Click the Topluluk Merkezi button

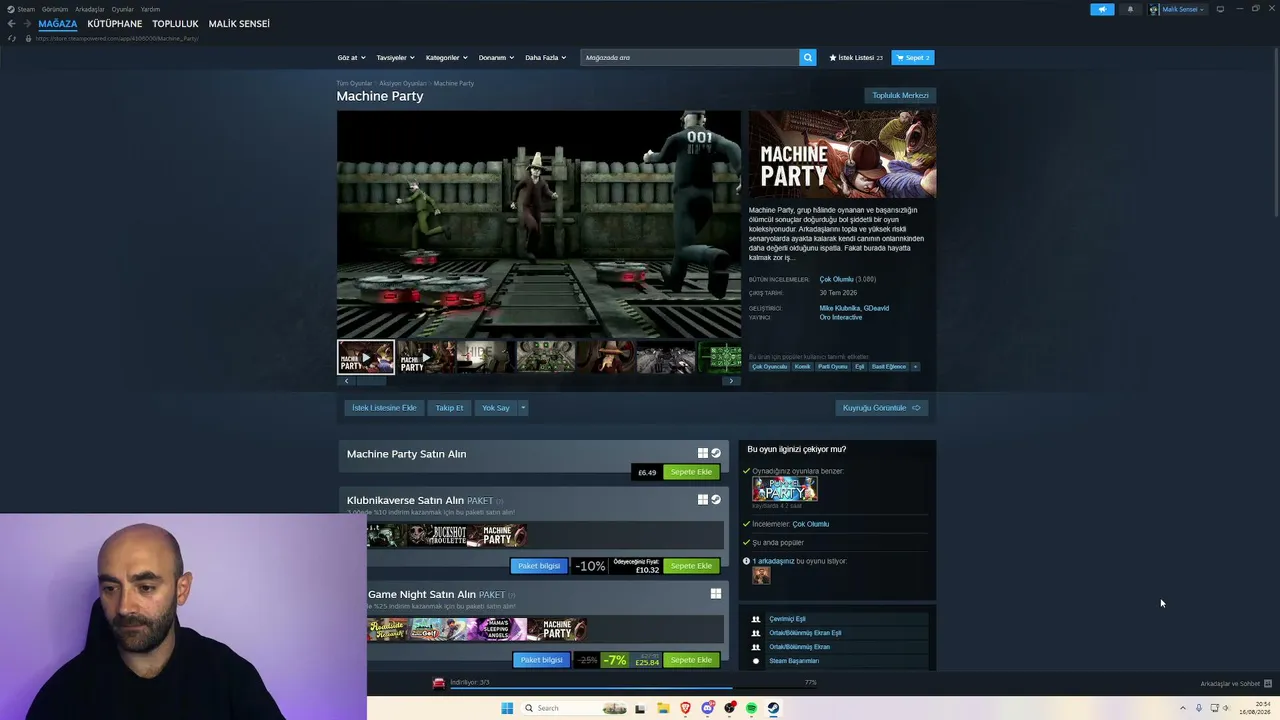[x=900, y=96]
